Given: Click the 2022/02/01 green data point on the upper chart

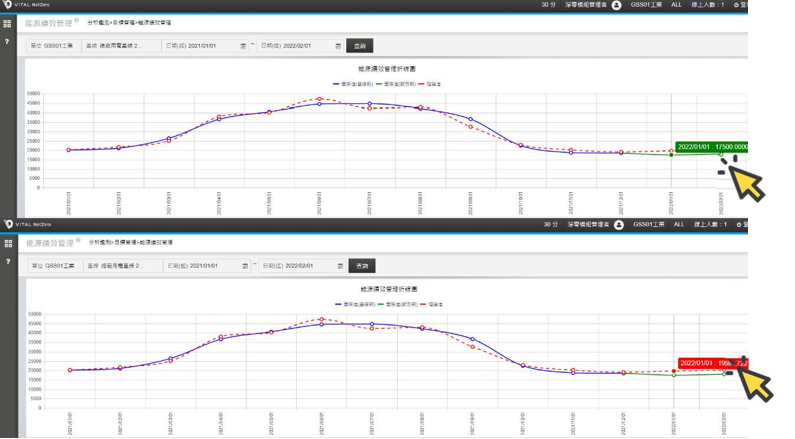Looking at the screenshot, I should pos(721,153).
